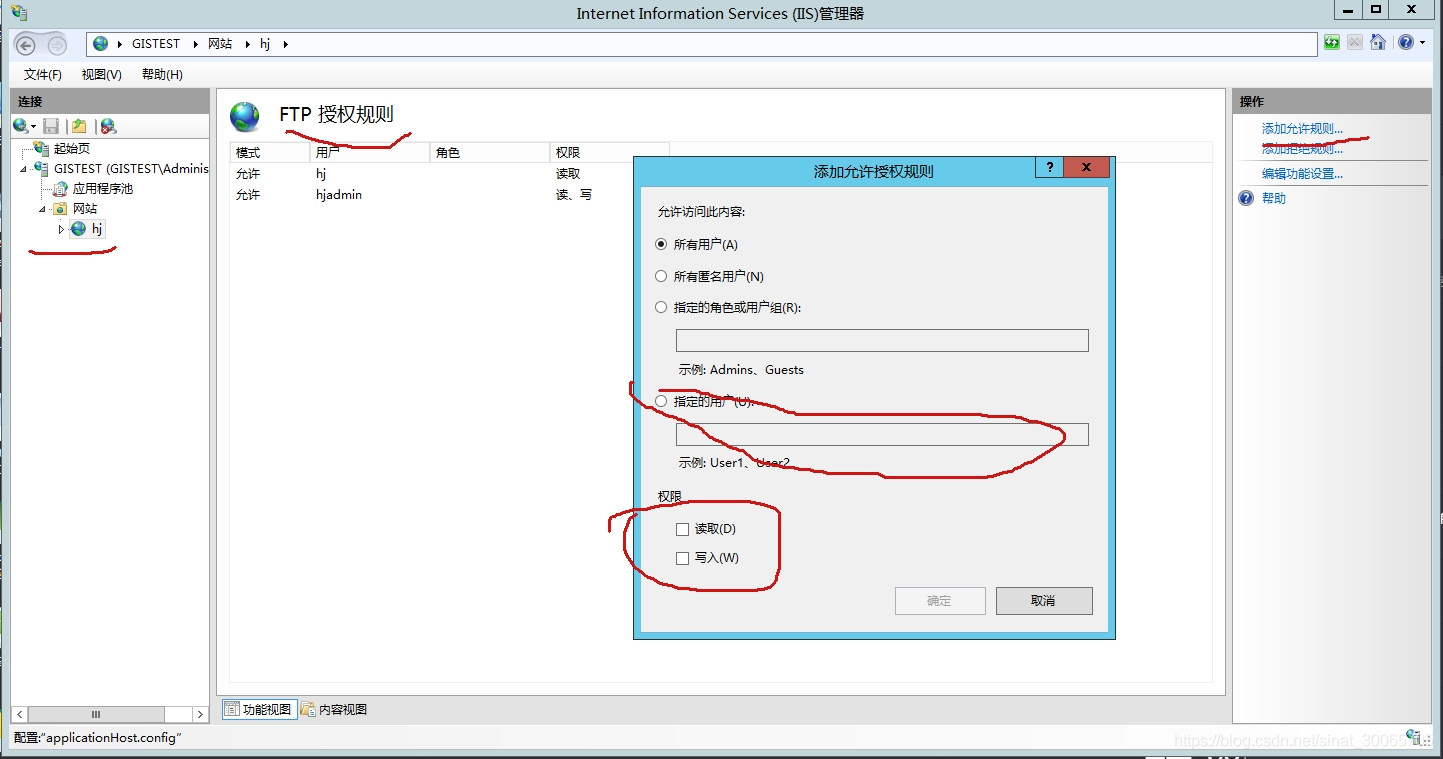Screen dimensions: 1443x759
Task: Click the dialog's ? help button in title bar
Action: (x=1048, y=168)
